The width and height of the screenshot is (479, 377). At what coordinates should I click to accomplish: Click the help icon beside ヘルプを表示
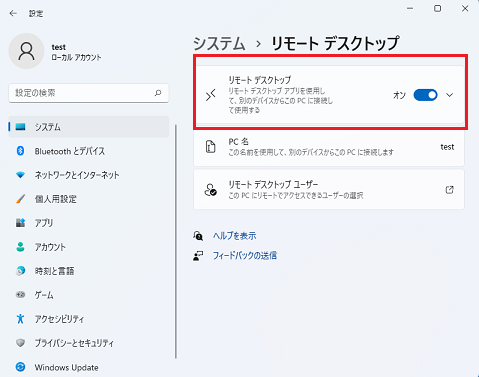pyautogui.click(x=198, y=236)
